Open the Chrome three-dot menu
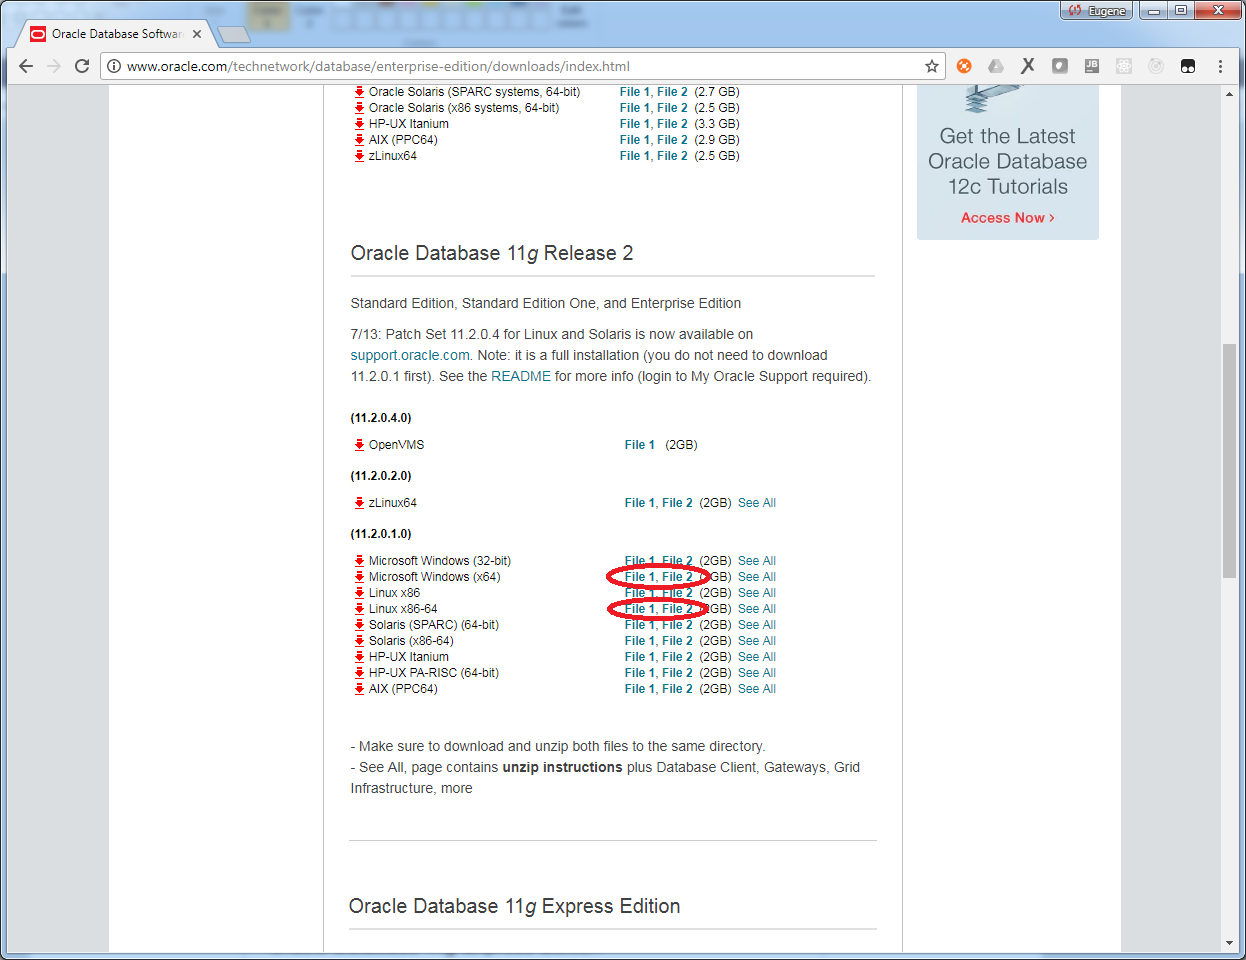The image size is (1246, 960). 1220,66
